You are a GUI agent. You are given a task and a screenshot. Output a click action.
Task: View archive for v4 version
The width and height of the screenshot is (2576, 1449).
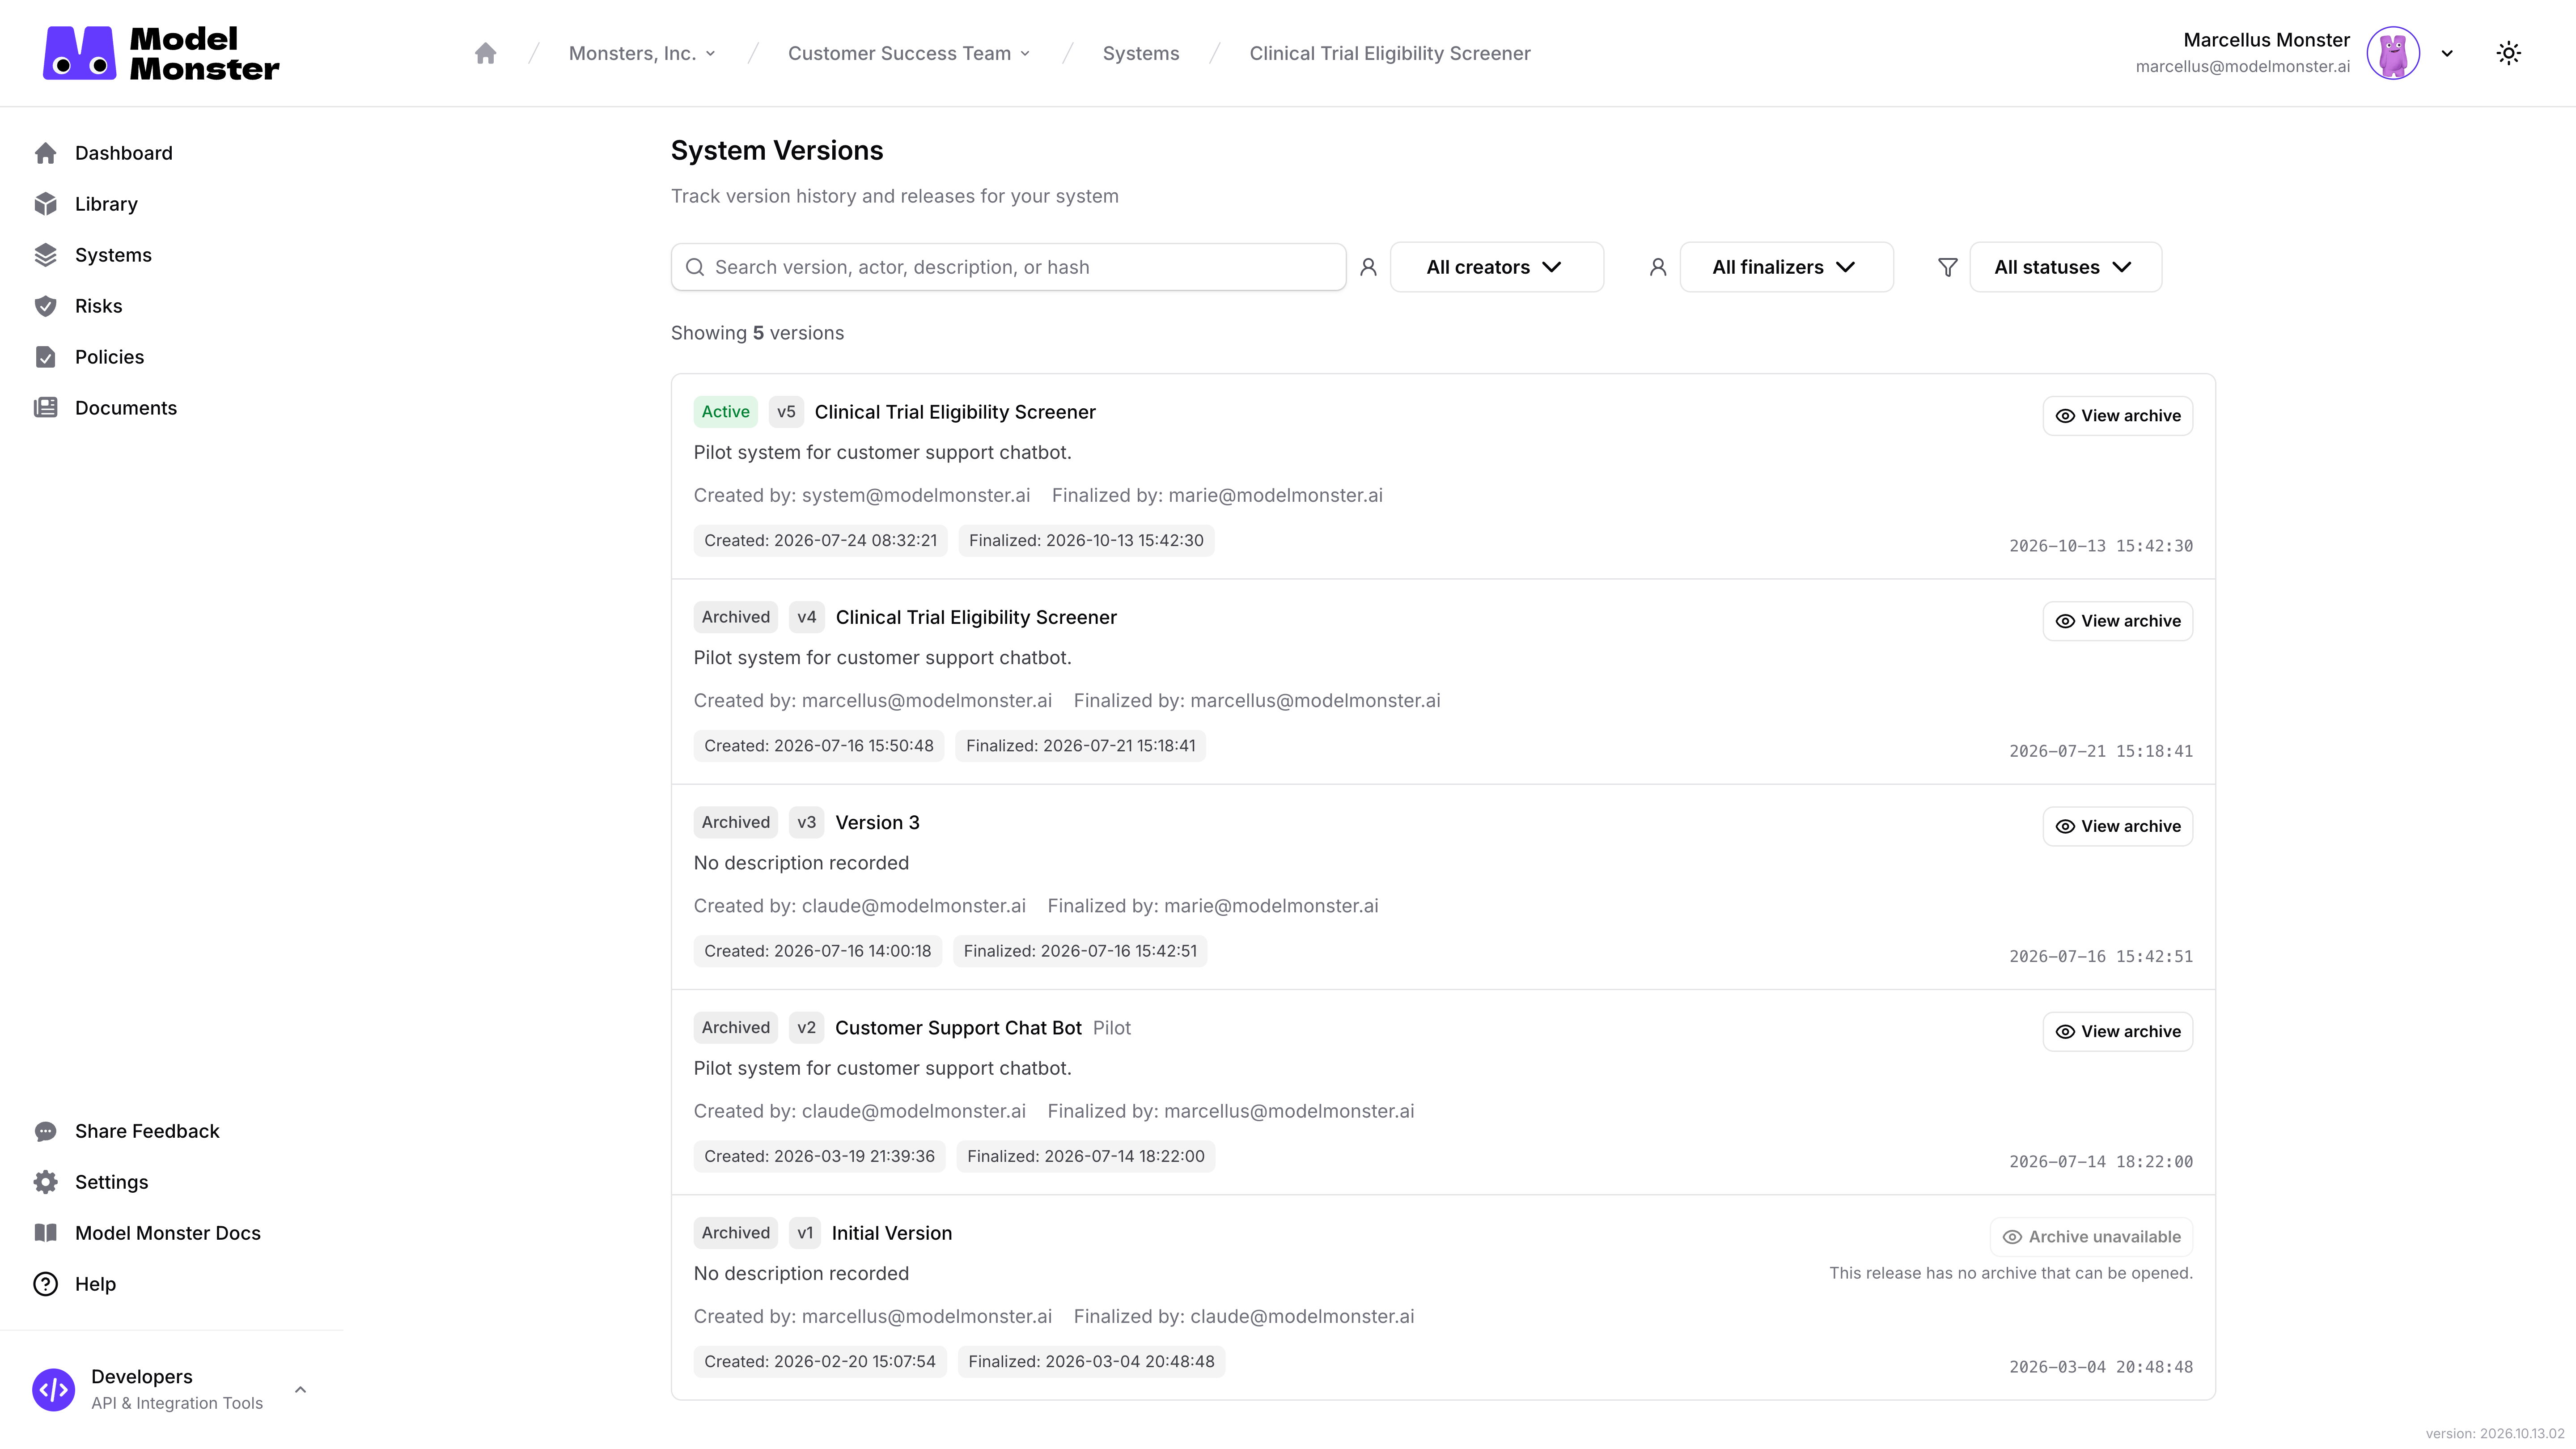pos(2117,621)
